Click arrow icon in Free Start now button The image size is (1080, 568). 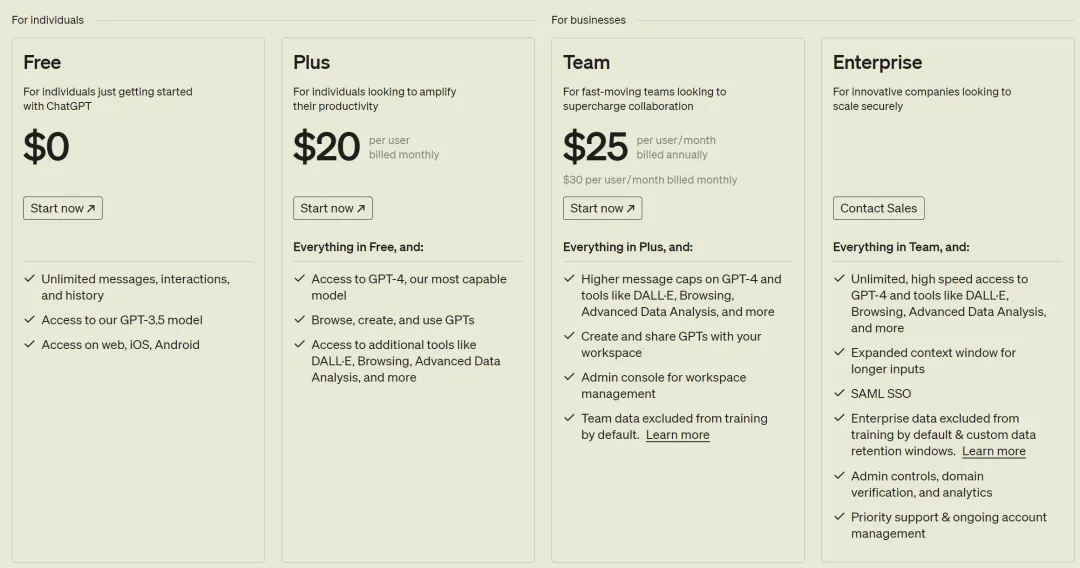pos(91,208)
